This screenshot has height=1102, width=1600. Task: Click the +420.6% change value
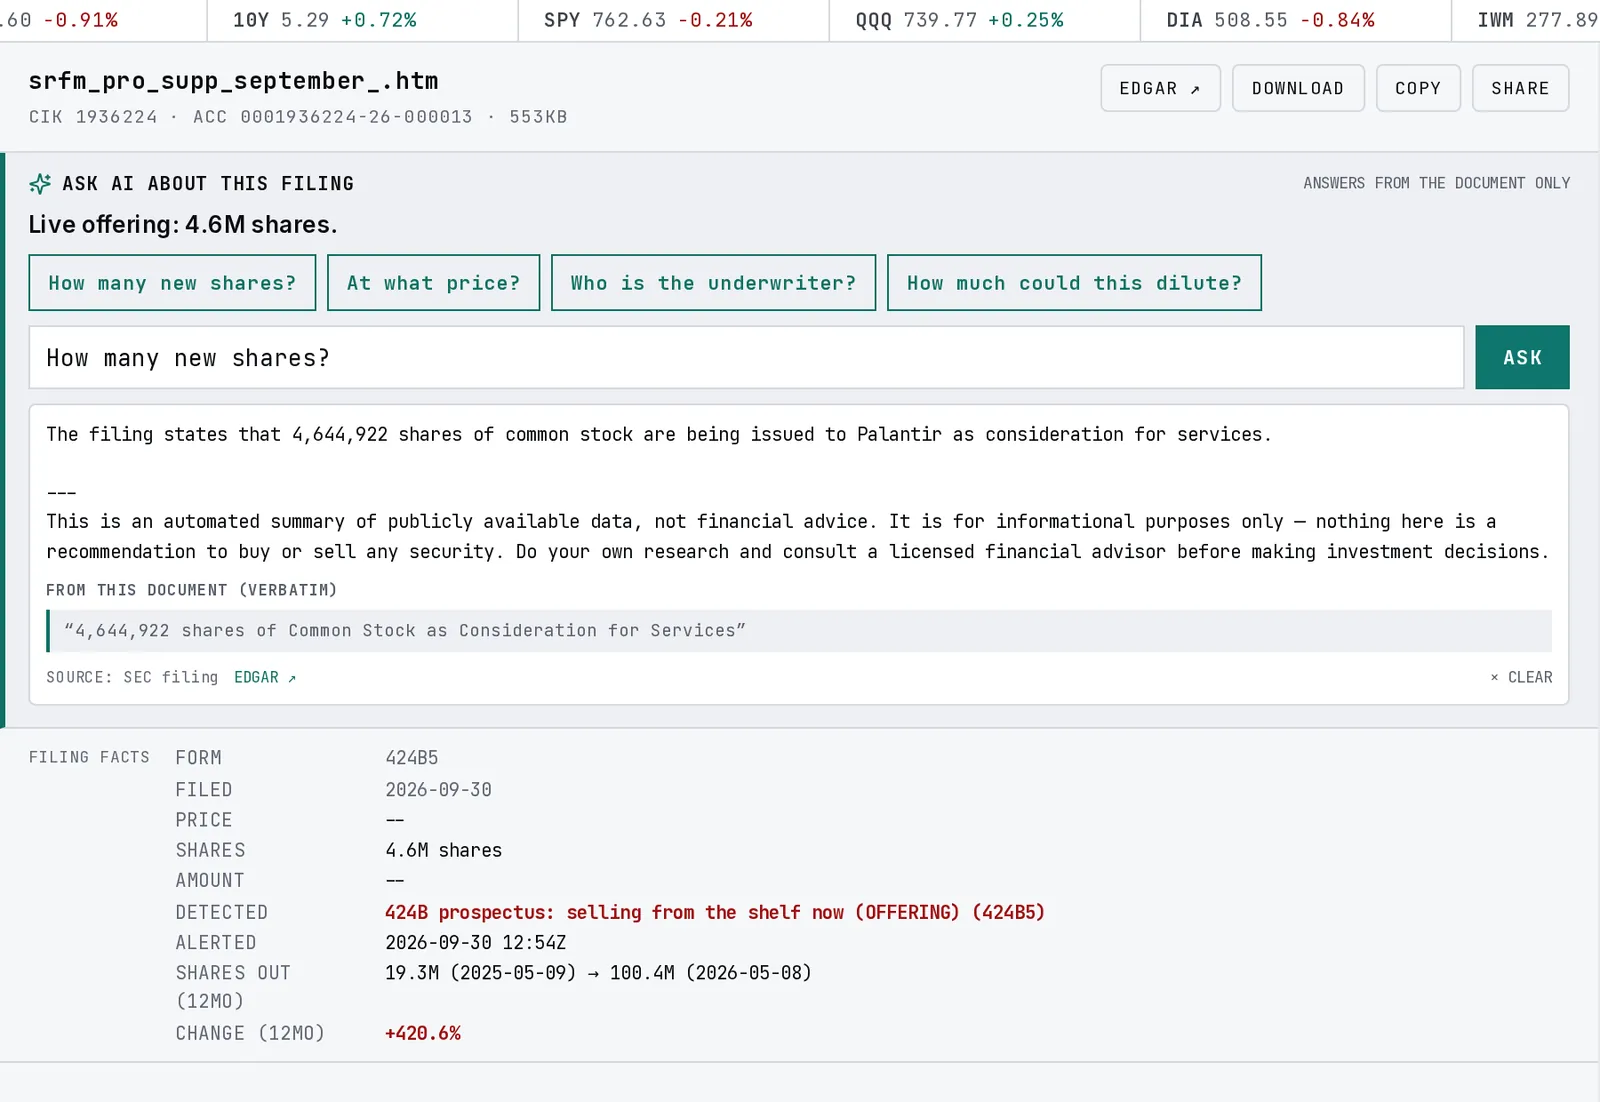(x=423, y=1033)
